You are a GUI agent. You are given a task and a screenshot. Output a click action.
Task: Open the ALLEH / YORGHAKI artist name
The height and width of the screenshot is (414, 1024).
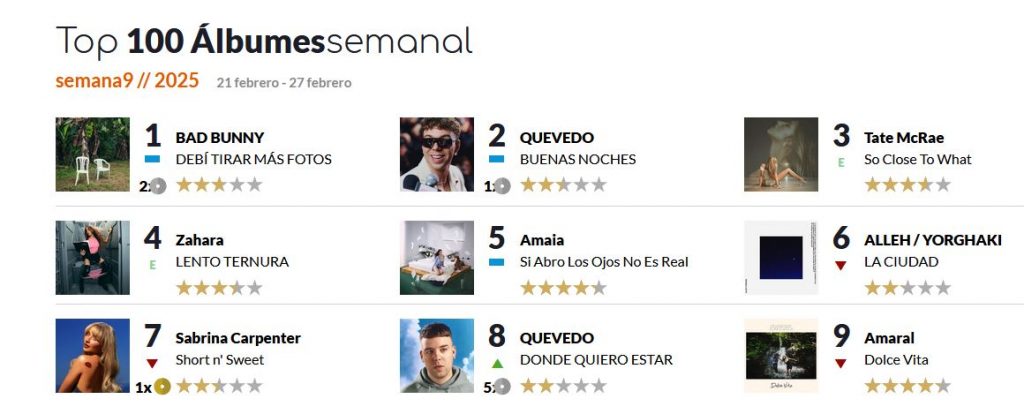tap(931, 240)
